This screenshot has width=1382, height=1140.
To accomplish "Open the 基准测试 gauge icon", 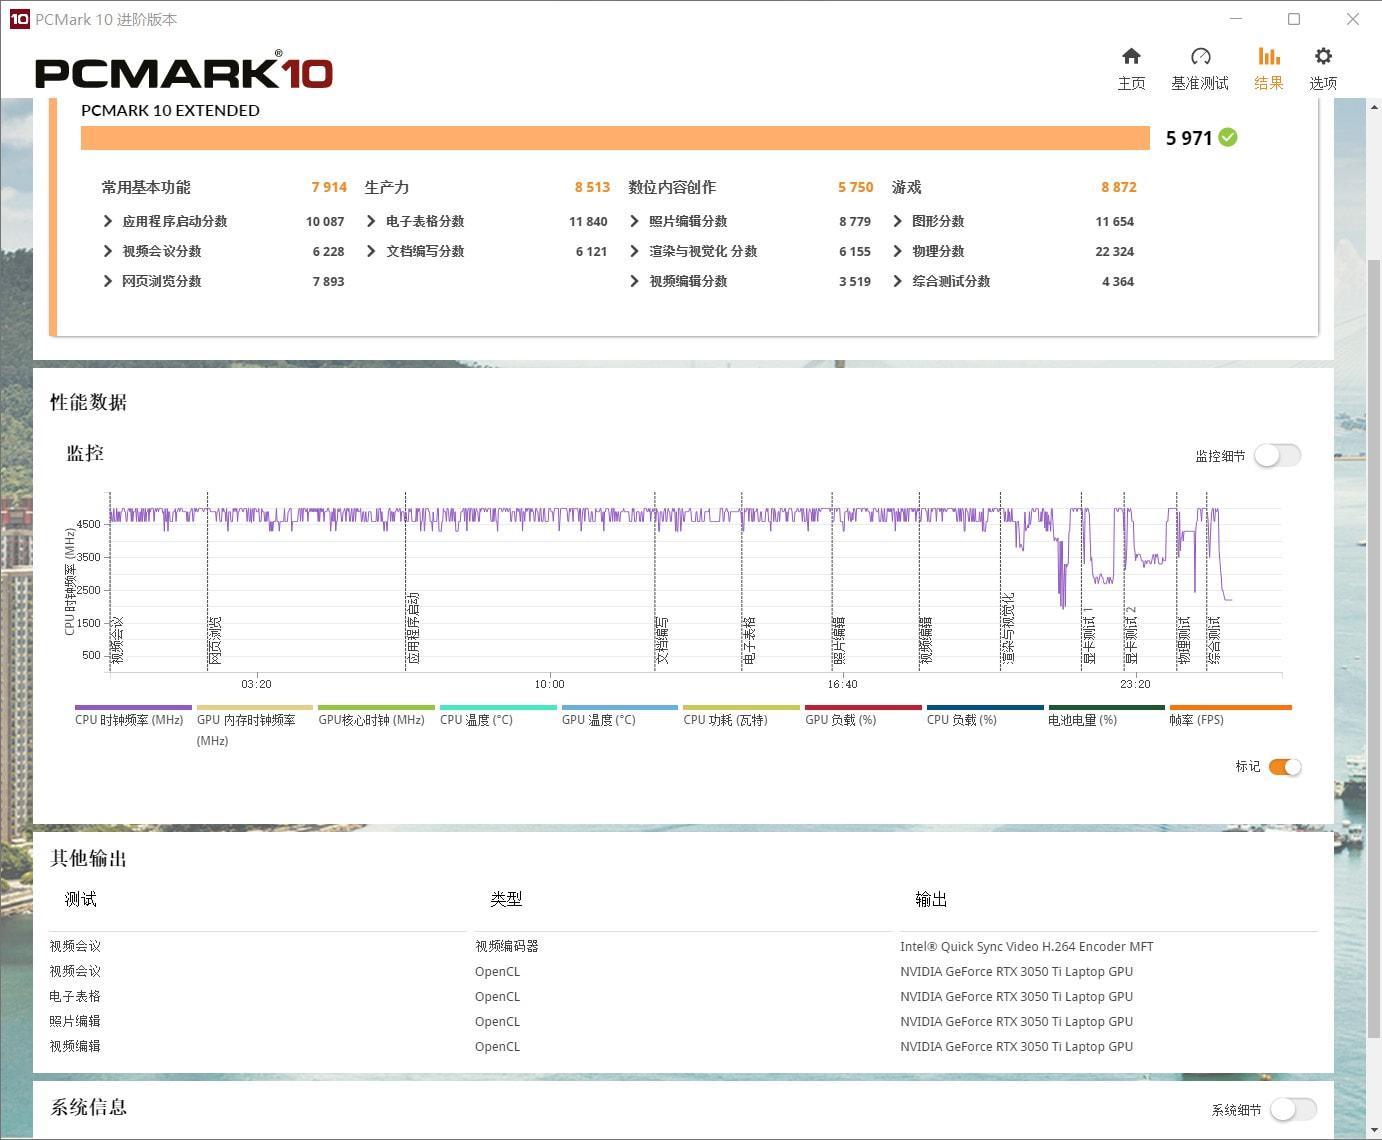I will tap(1200, 56).
